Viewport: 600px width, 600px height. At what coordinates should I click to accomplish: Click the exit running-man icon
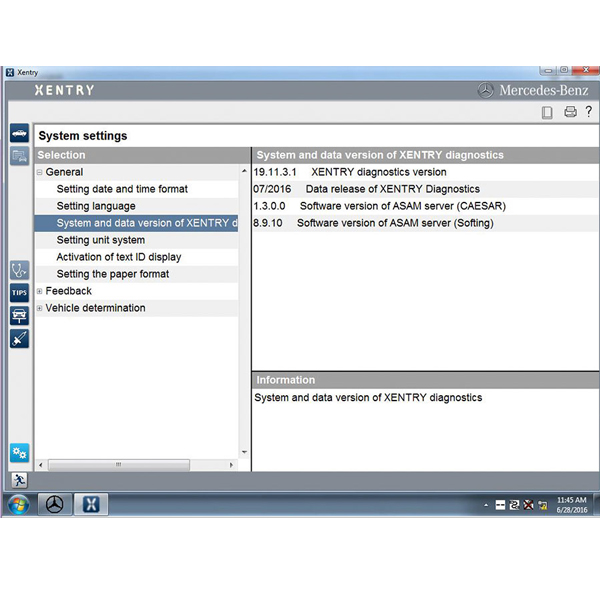pos(19,480)
